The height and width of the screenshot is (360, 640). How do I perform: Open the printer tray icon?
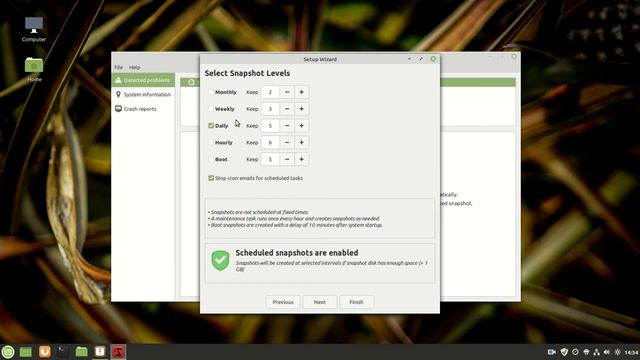pos(586,352)
